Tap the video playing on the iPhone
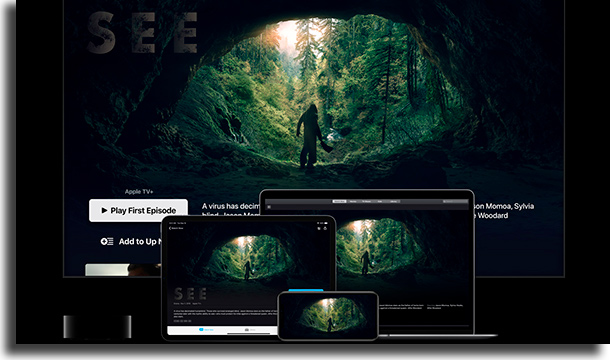 click(328, 316)
